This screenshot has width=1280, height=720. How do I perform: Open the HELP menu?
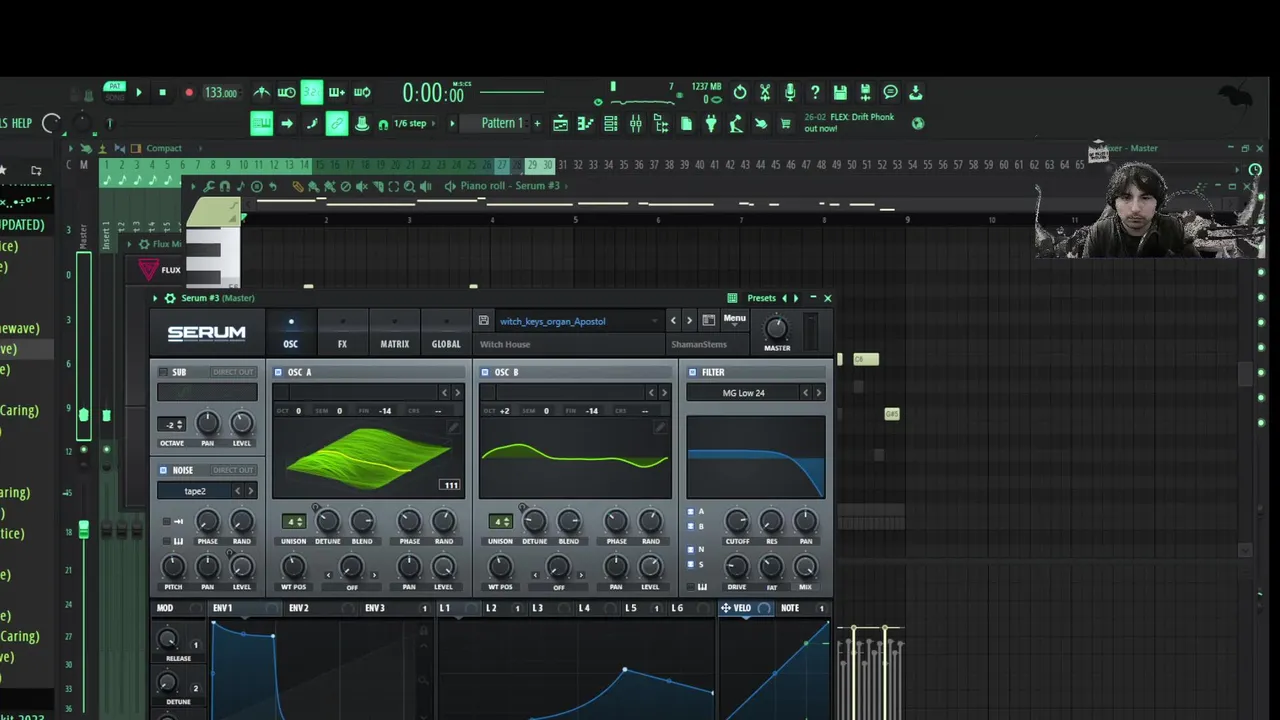[x=21, y=123]
